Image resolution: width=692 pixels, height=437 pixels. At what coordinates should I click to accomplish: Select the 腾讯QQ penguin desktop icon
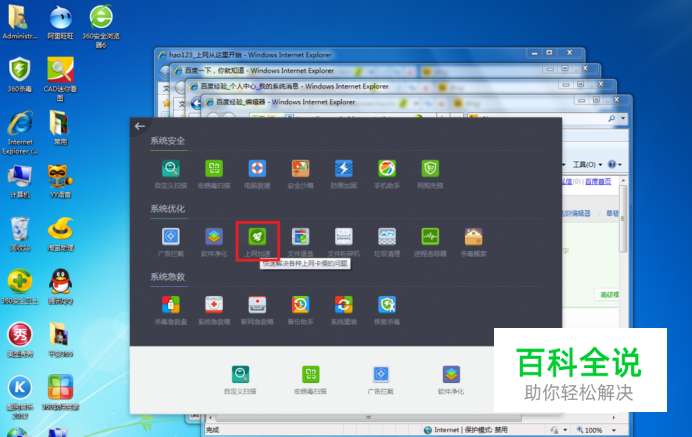pyautogui.click(x=60, y=287)
